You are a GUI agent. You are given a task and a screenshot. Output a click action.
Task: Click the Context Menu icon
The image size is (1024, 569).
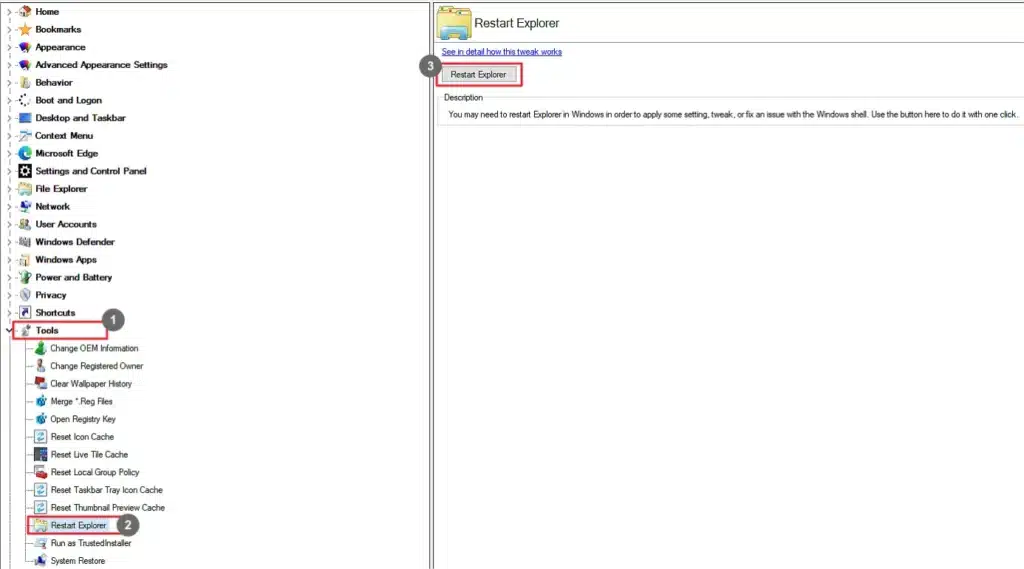coord(25,135)
